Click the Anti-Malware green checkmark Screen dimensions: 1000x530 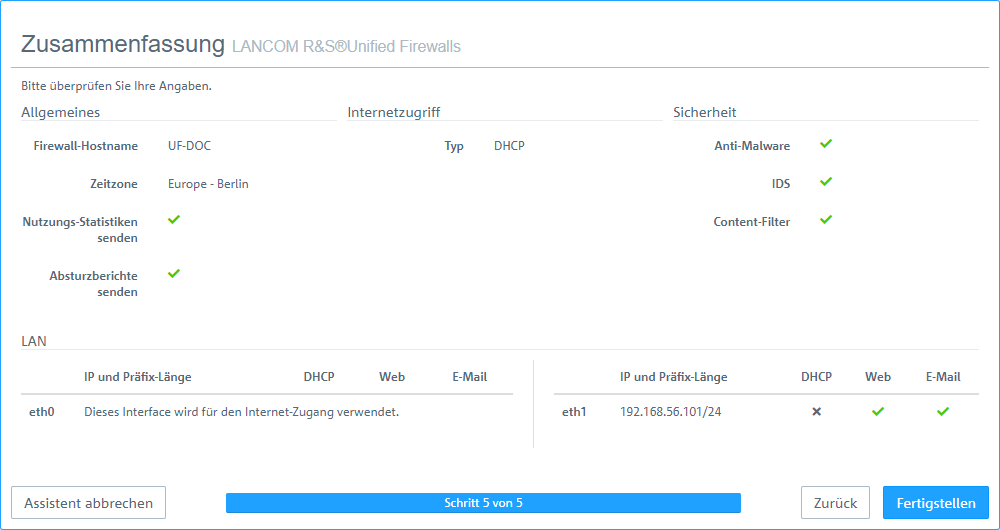pyautogui.click(x=826, y=144)
